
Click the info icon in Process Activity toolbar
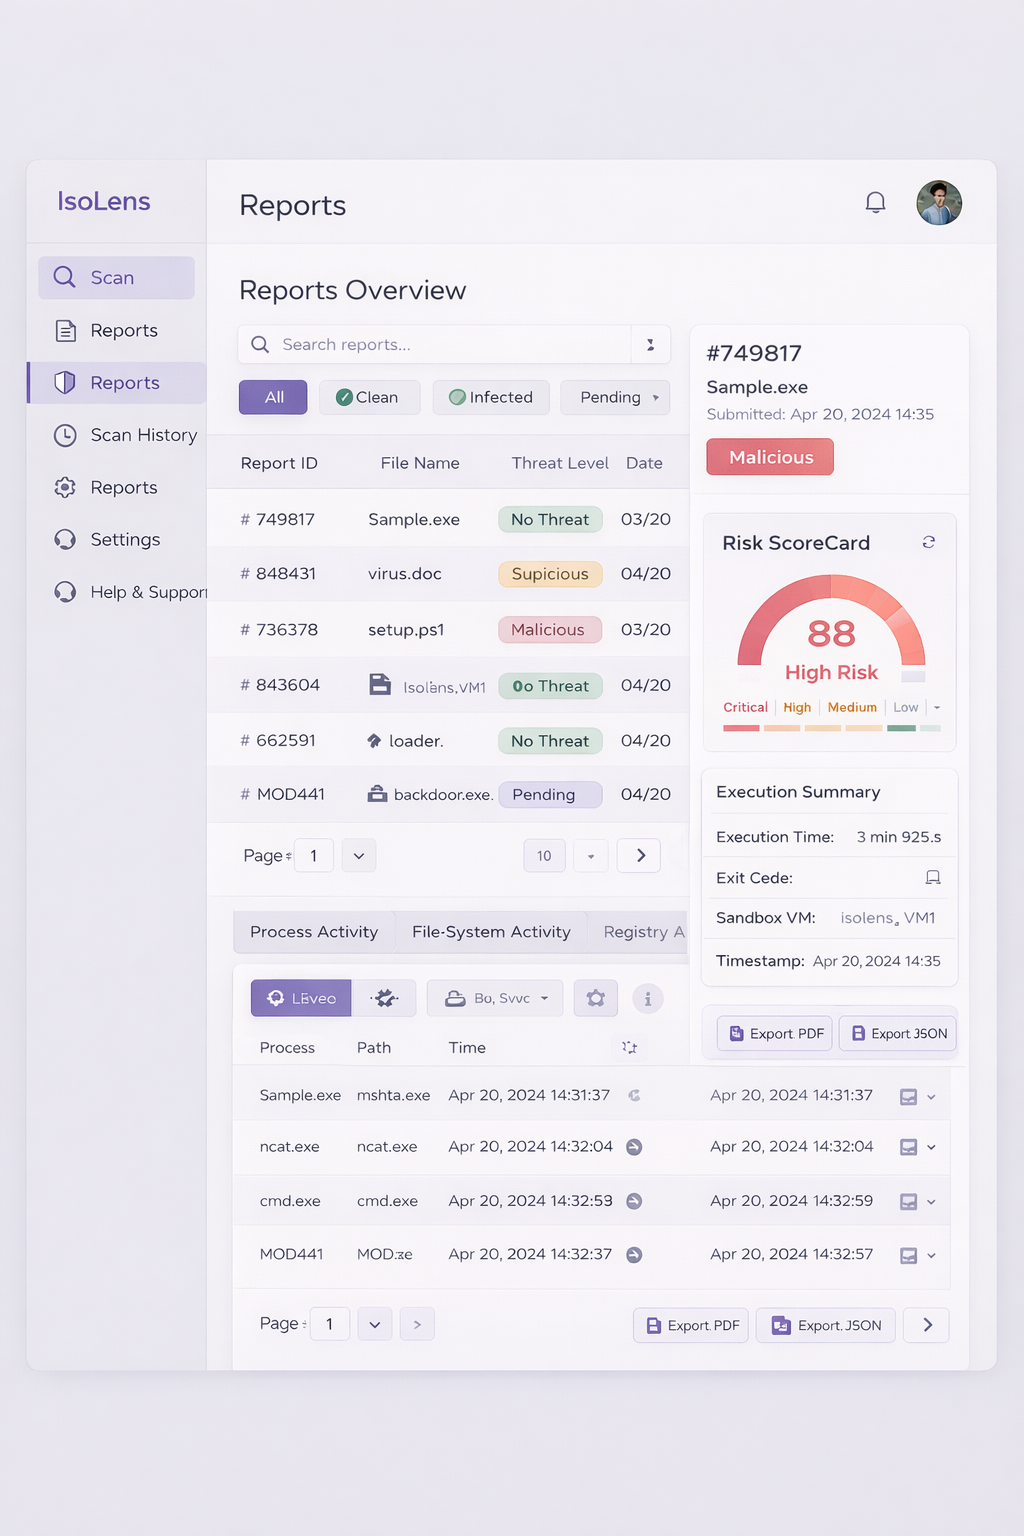point(648,997)
